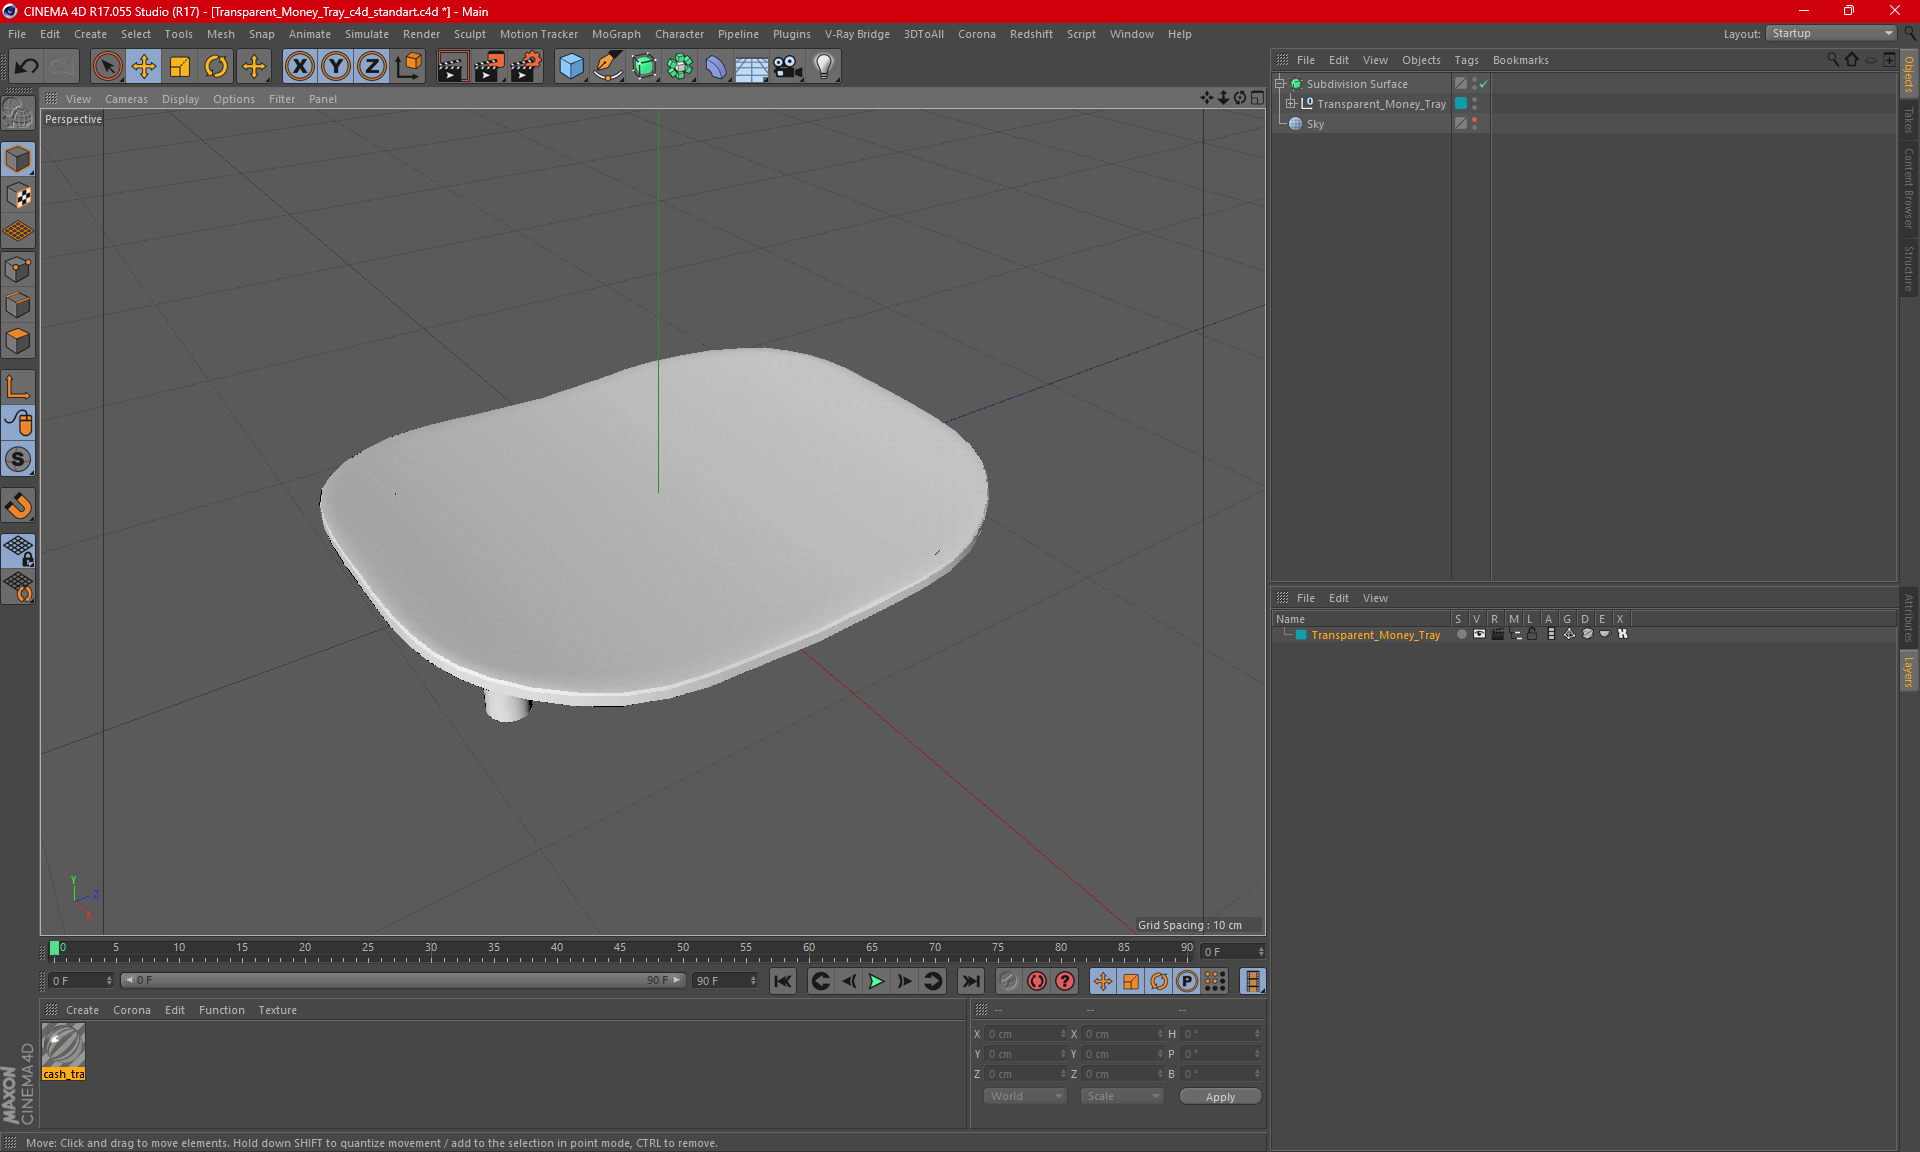
Task: Open the Scale mode dropdown
Action: pos(1122,1096)
